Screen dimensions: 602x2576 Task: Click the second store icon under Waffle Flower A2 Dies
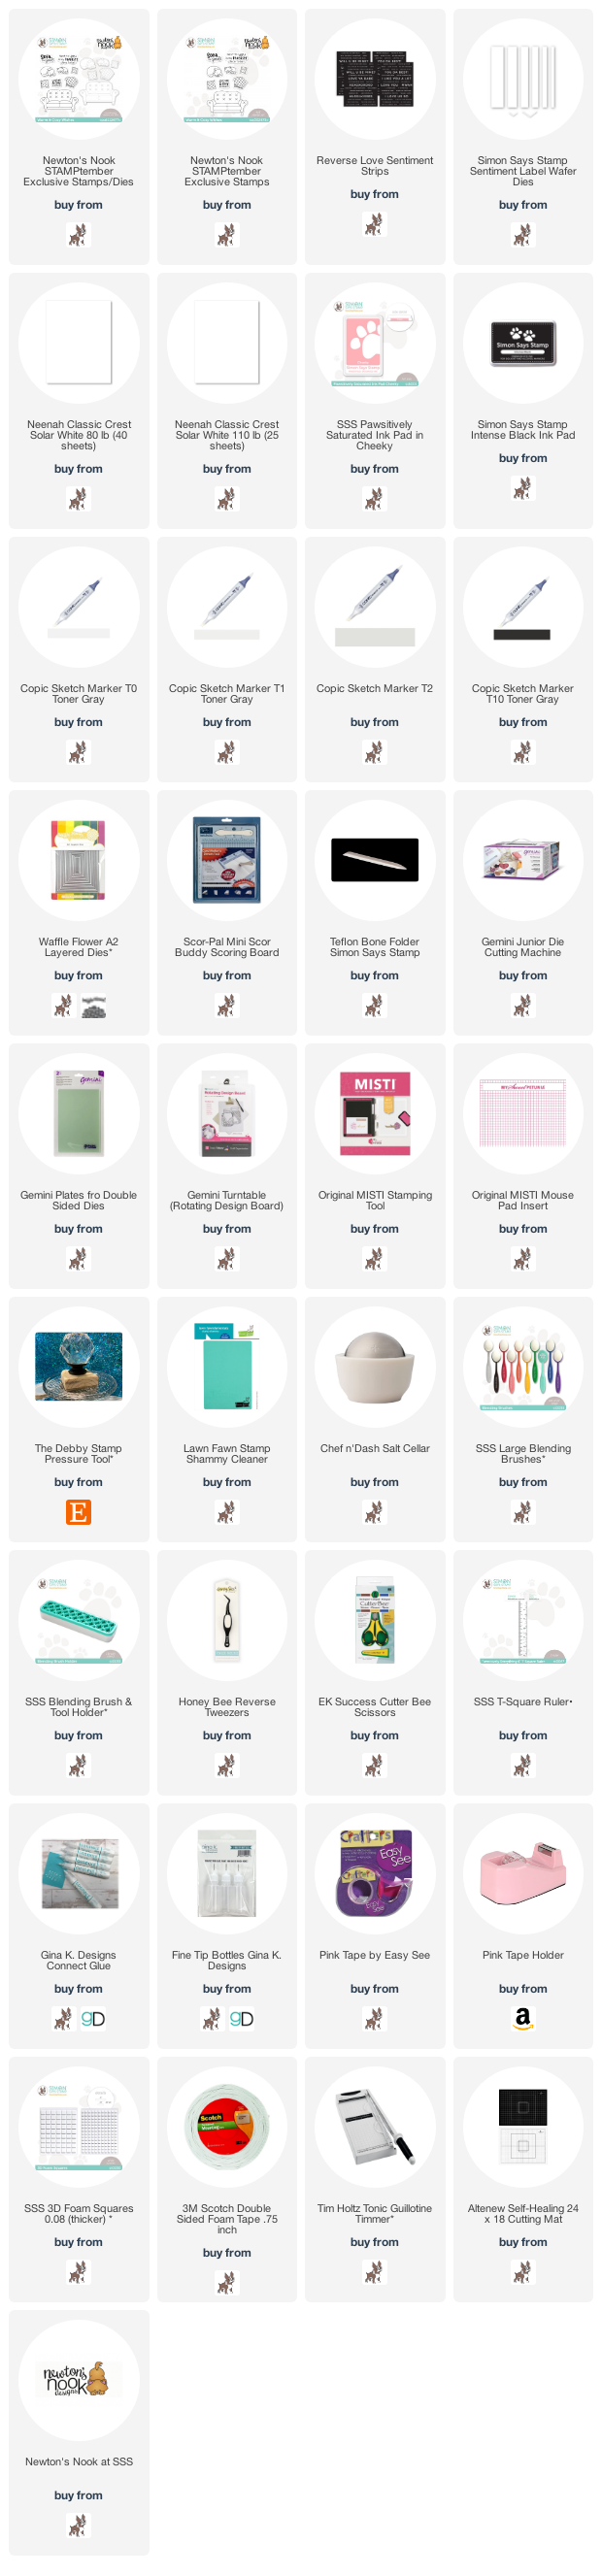(x=93, y=1006)
